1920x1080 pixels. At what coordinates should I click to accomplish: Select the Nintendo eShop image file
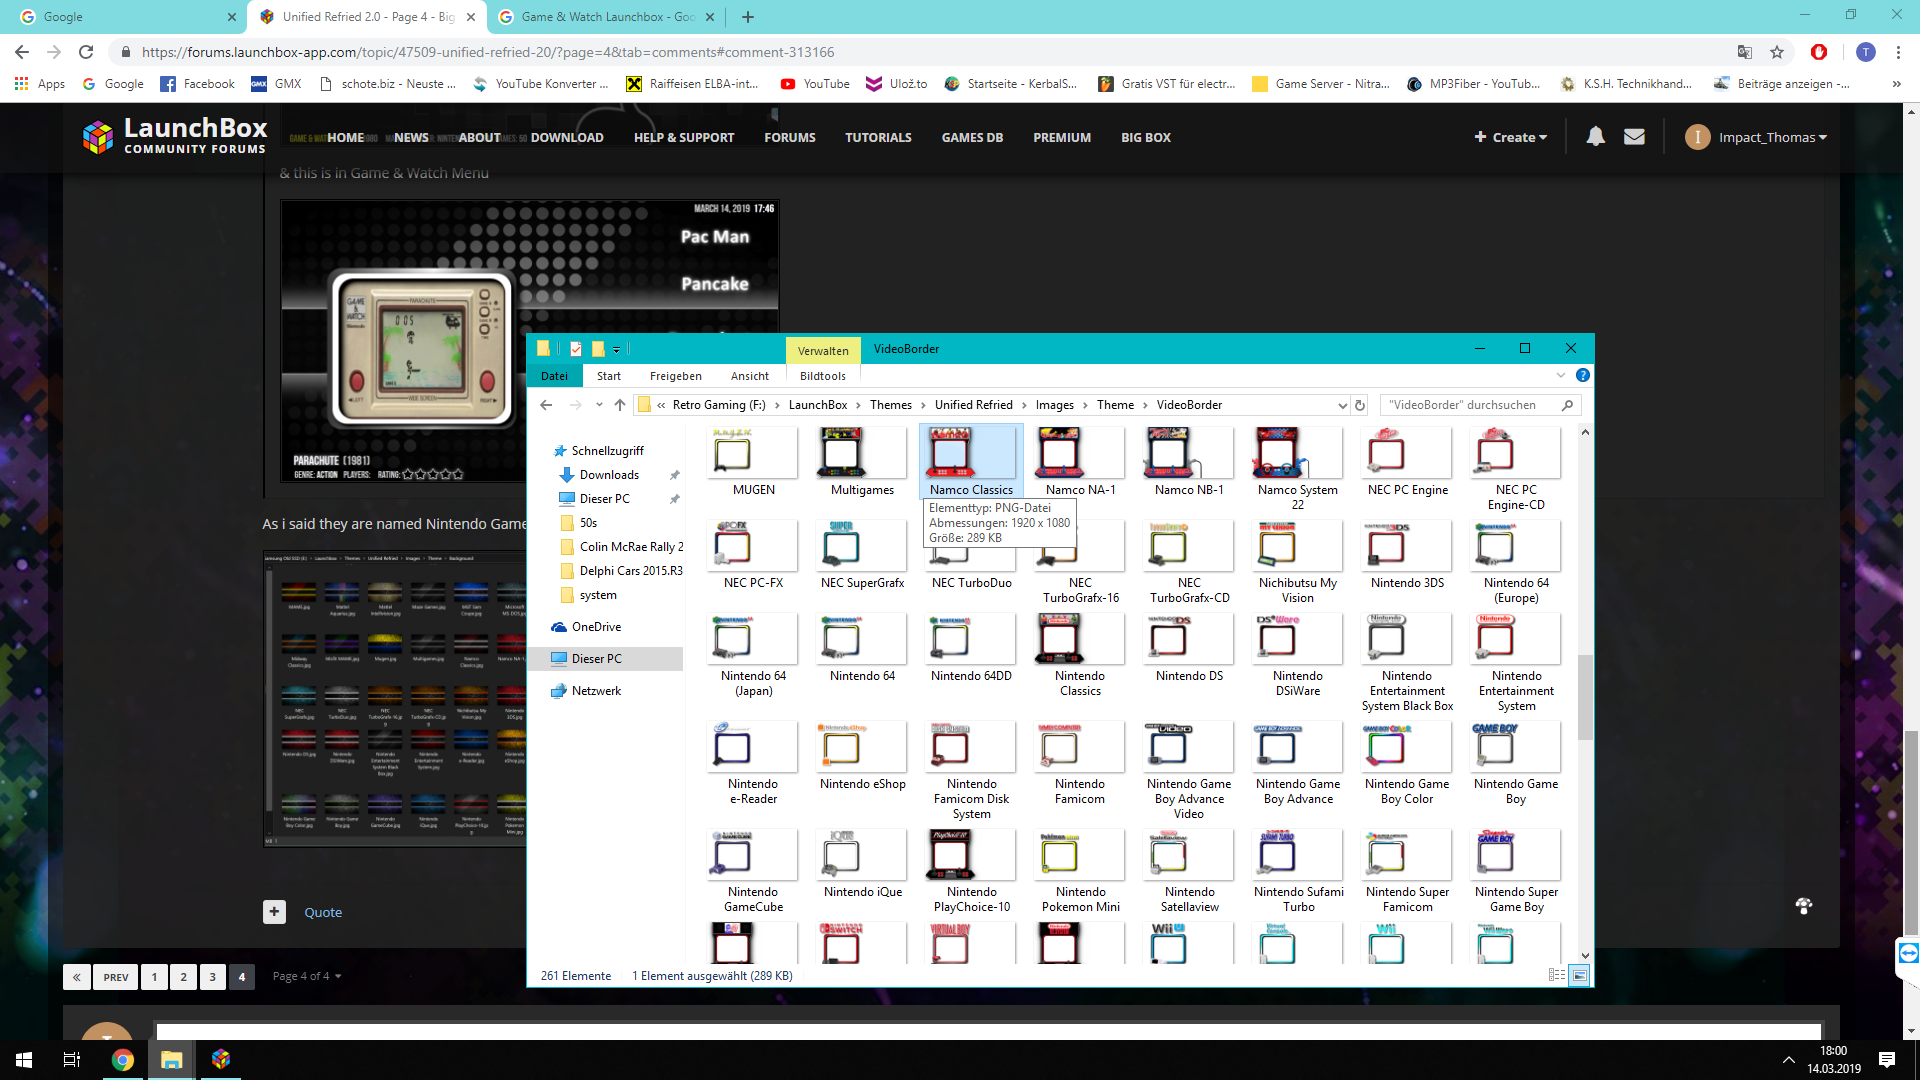(x=862, y=757)
